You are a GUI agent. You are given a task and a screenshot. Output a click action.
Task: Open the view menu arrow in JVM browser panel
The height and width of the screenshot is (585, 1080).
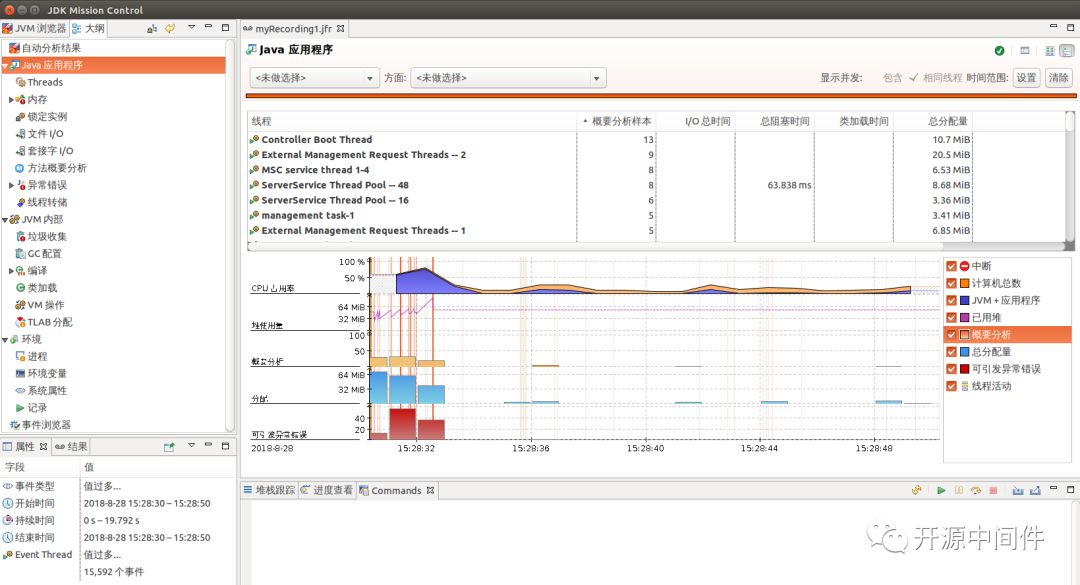pos(191,28)
